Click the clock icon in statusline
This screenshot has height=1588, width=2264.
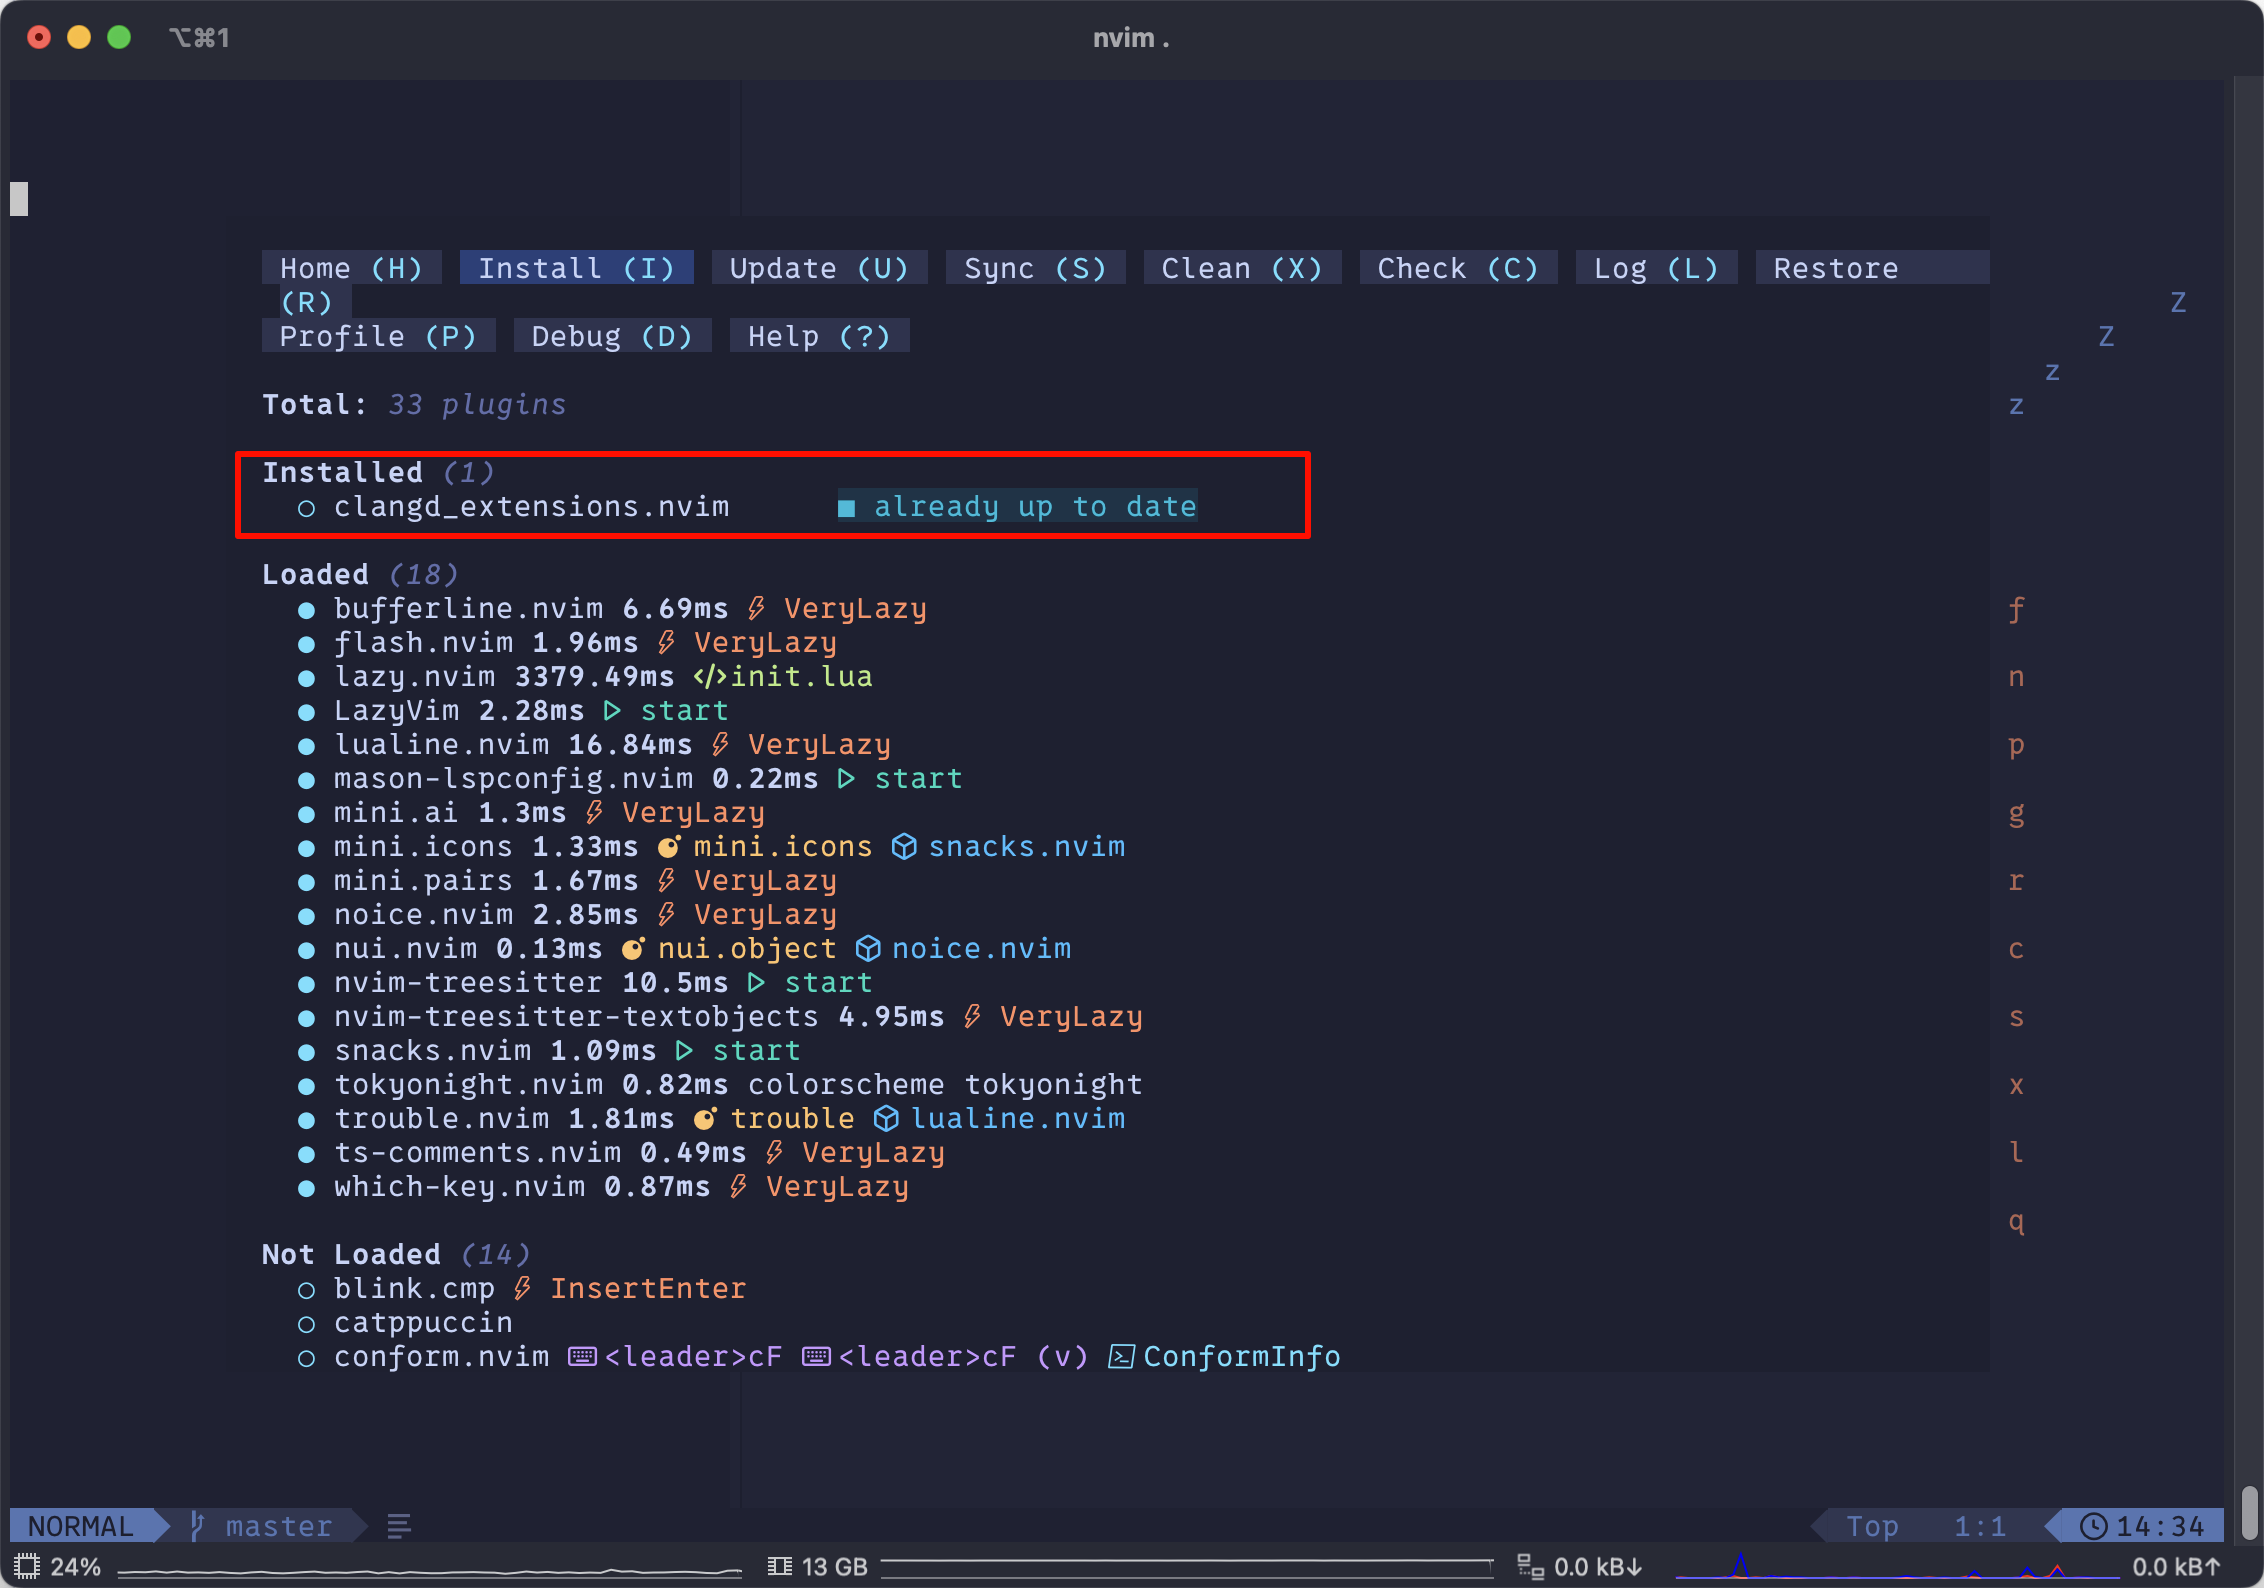[x=2093, y=1526]
